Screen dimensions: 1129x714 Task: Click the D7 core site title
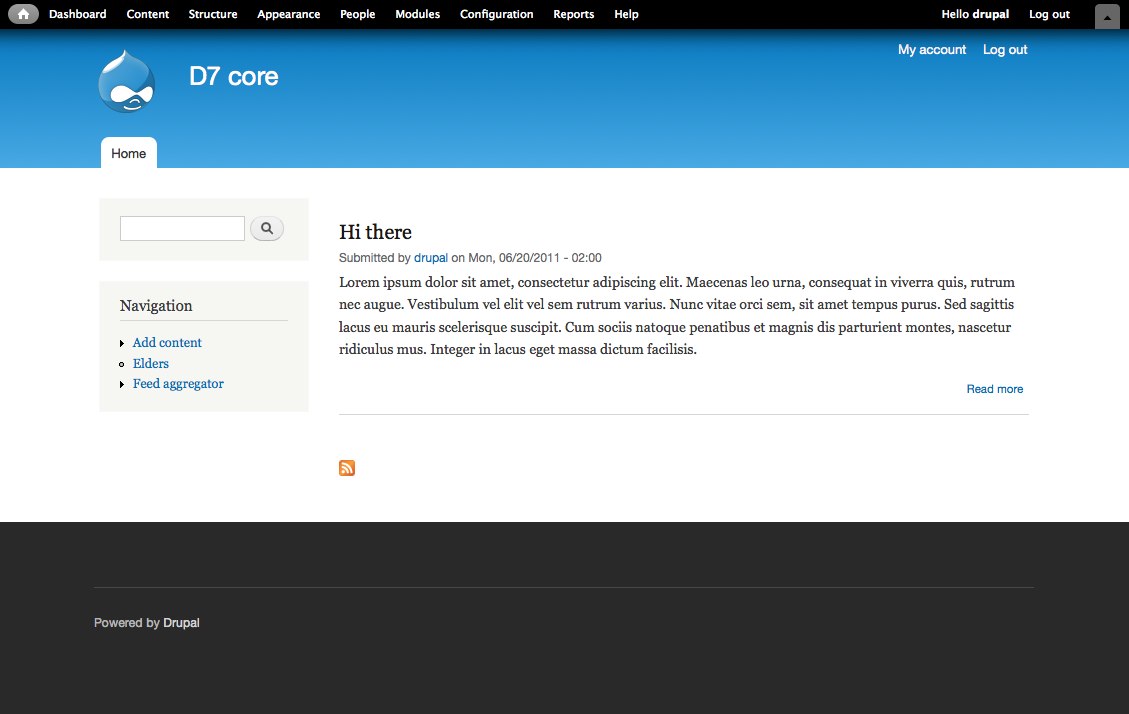(x=233, y=76)
